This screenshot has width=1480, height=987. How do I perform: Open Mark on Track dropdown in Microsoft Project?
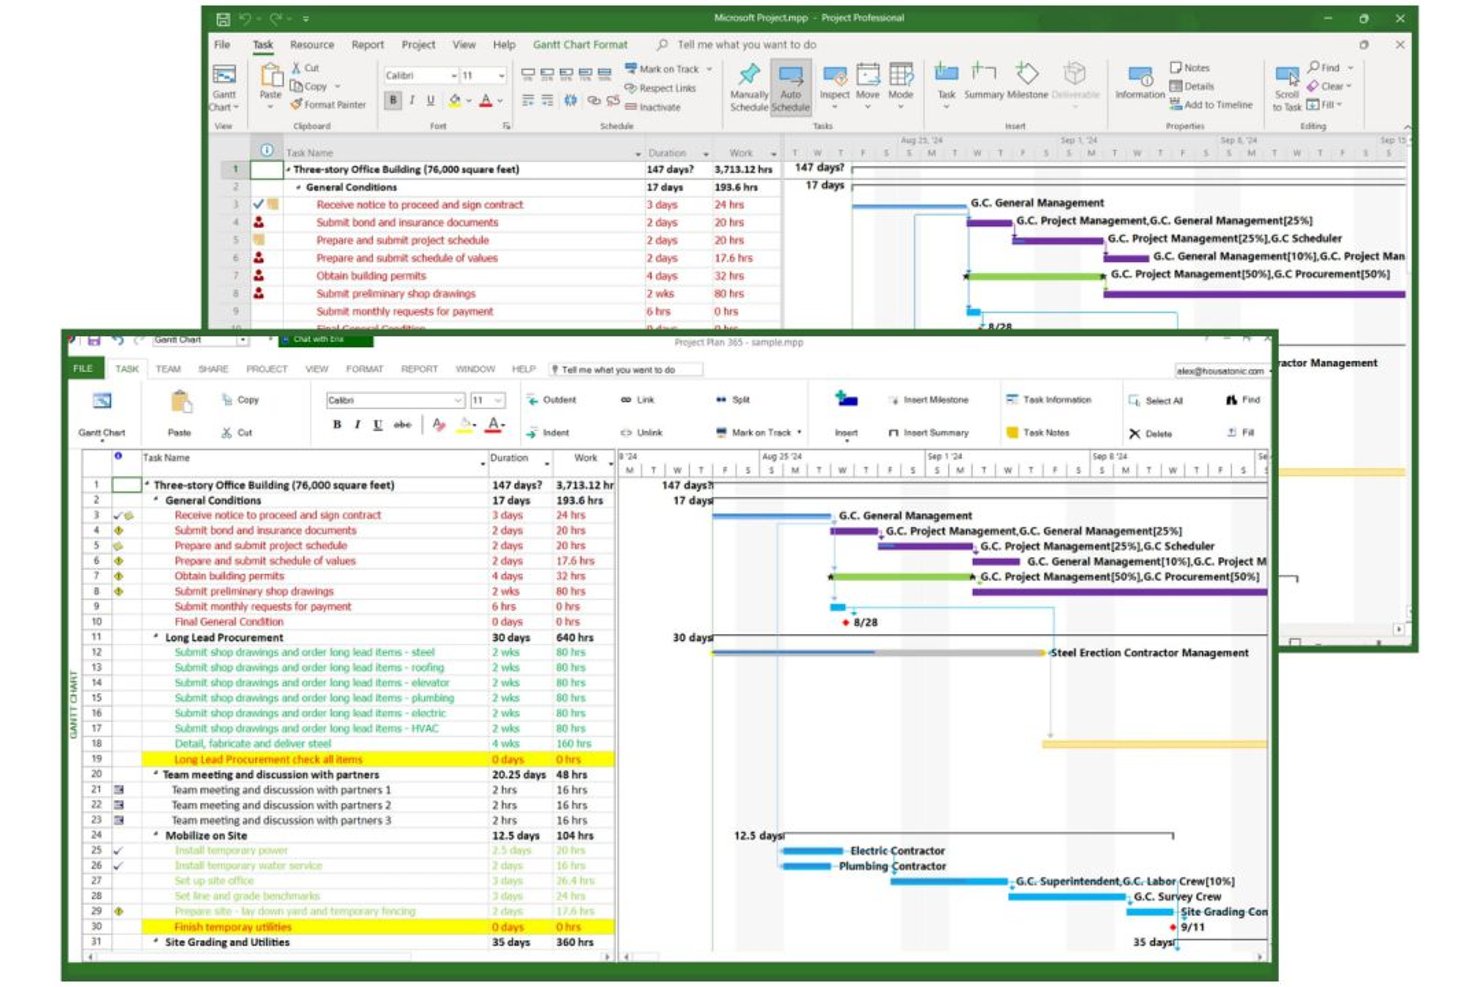coord(709,70)
